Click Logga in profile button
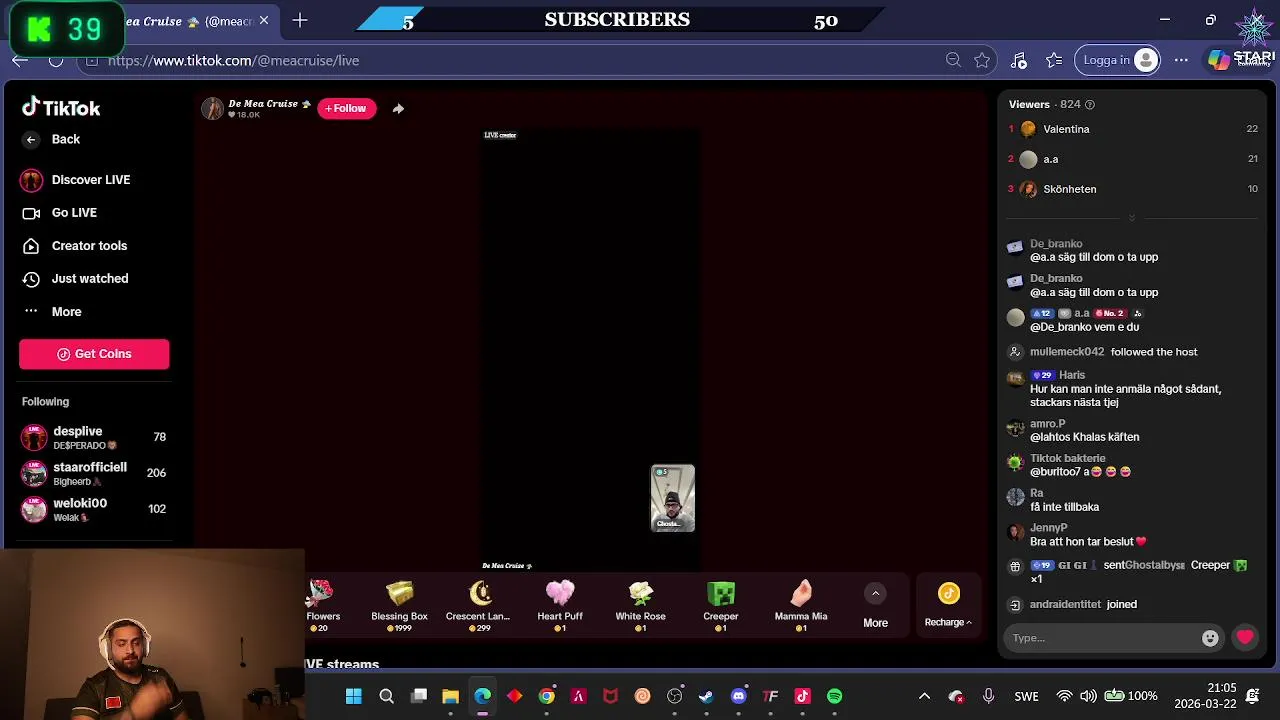 click(x=1119, y=60)
